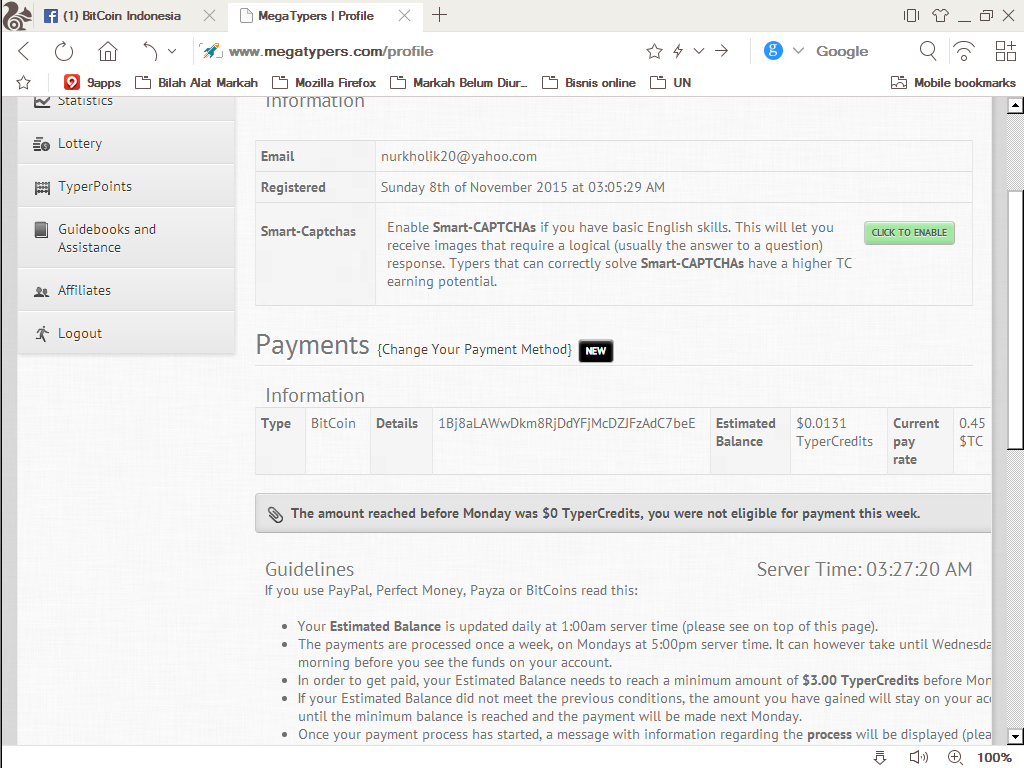The height and width of the screenshot is (768, 1024).
Task: Open the bookmark star in the bookmarks bar
Action: coord(24,82)
